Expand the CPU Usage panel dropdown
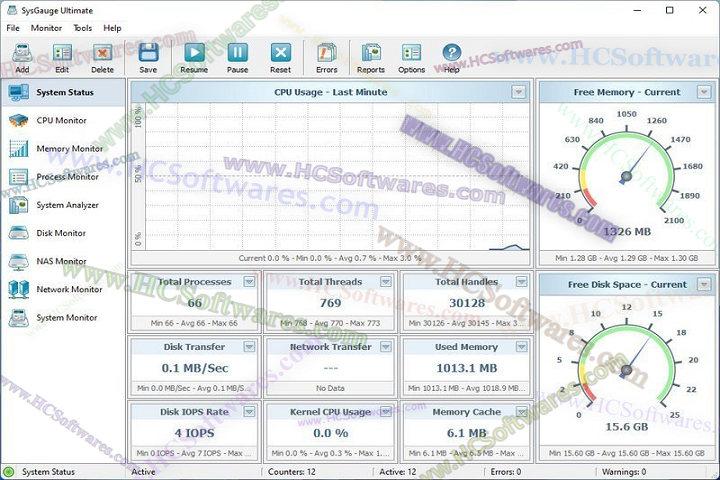This screenshot has width=720, height=480. [518, 92]
